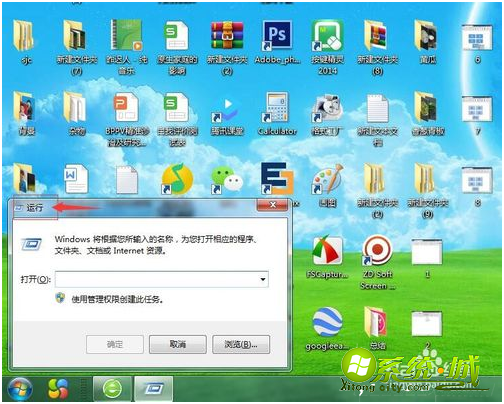Click the 确定 button in Run dialog
The width and height of the screenshot is (504, 404).
[115, 344]
